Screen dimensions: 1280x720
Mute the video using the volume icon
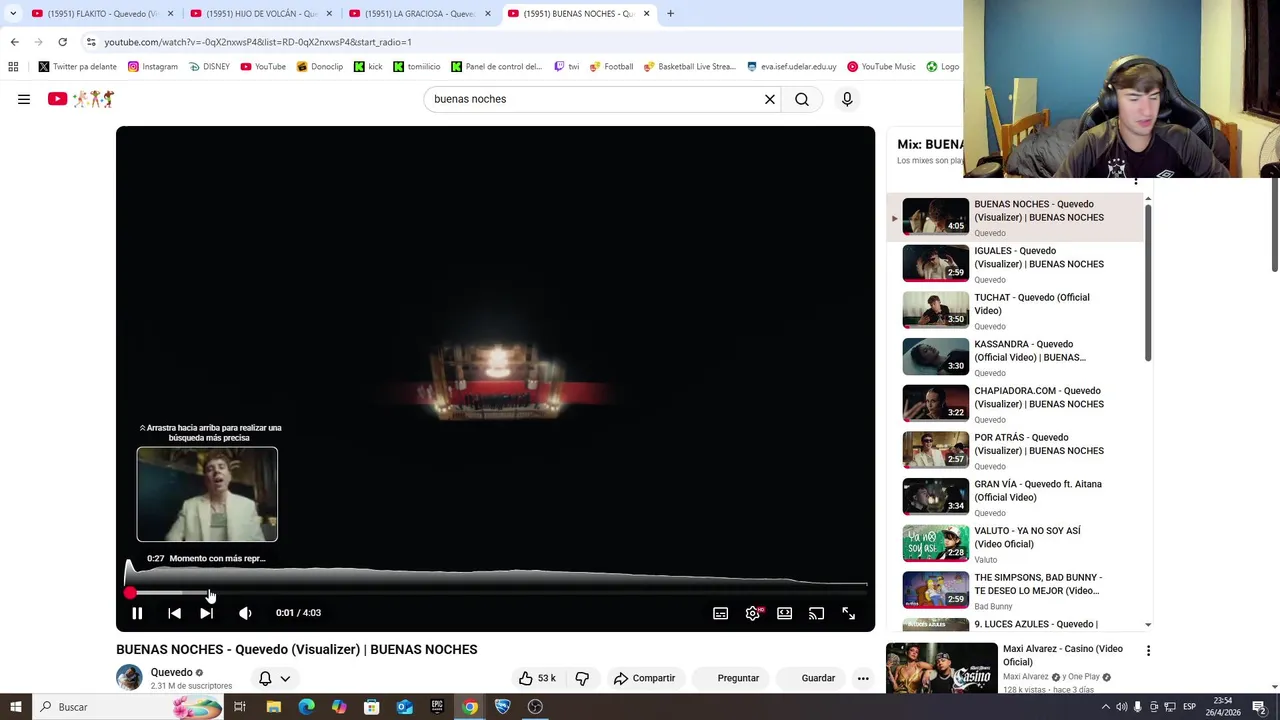click(245, 613)
